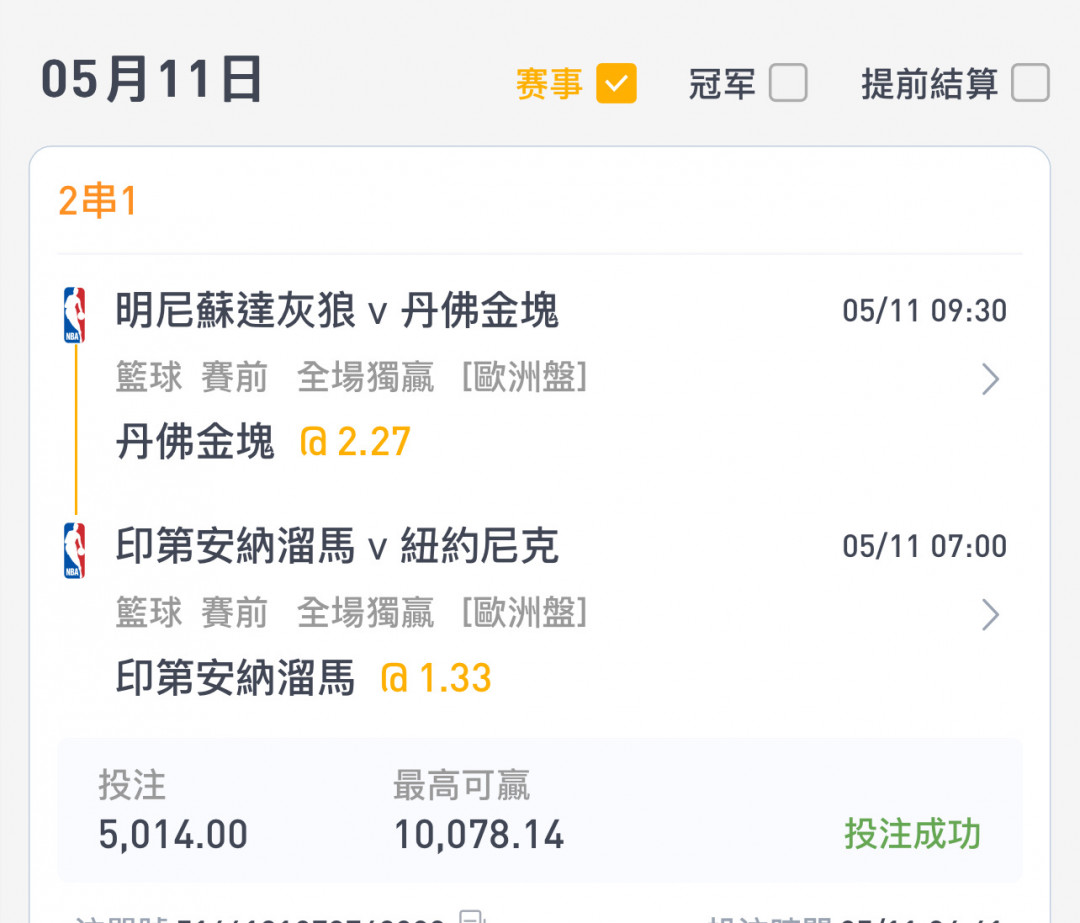The width and height of the screenshot is (1080, 923).
Task: Expand the 印第安納溜馬 v 紐約尼克 bet details chevron
Action: tap(990, 614)
